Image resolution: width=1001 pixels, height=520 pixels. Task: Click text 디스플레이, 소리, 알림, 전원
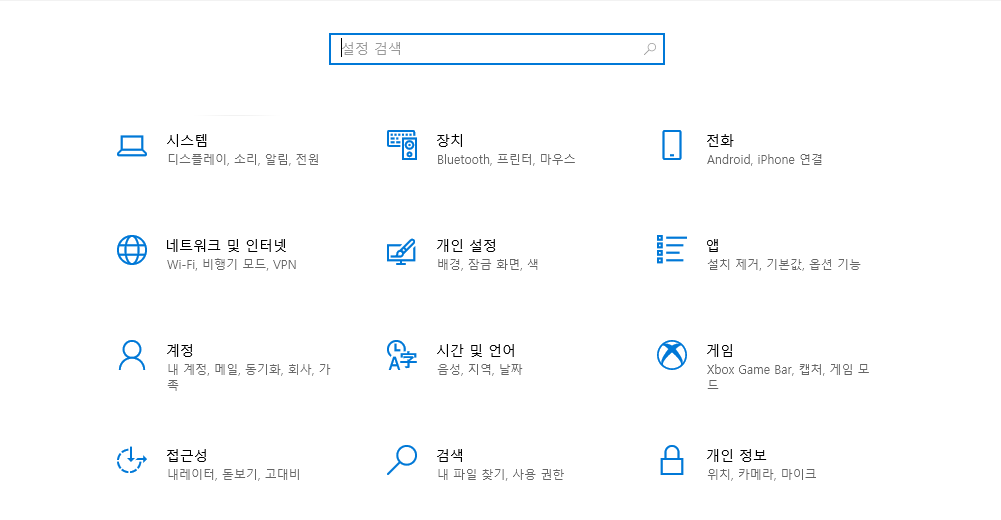[x=243, y=160]
